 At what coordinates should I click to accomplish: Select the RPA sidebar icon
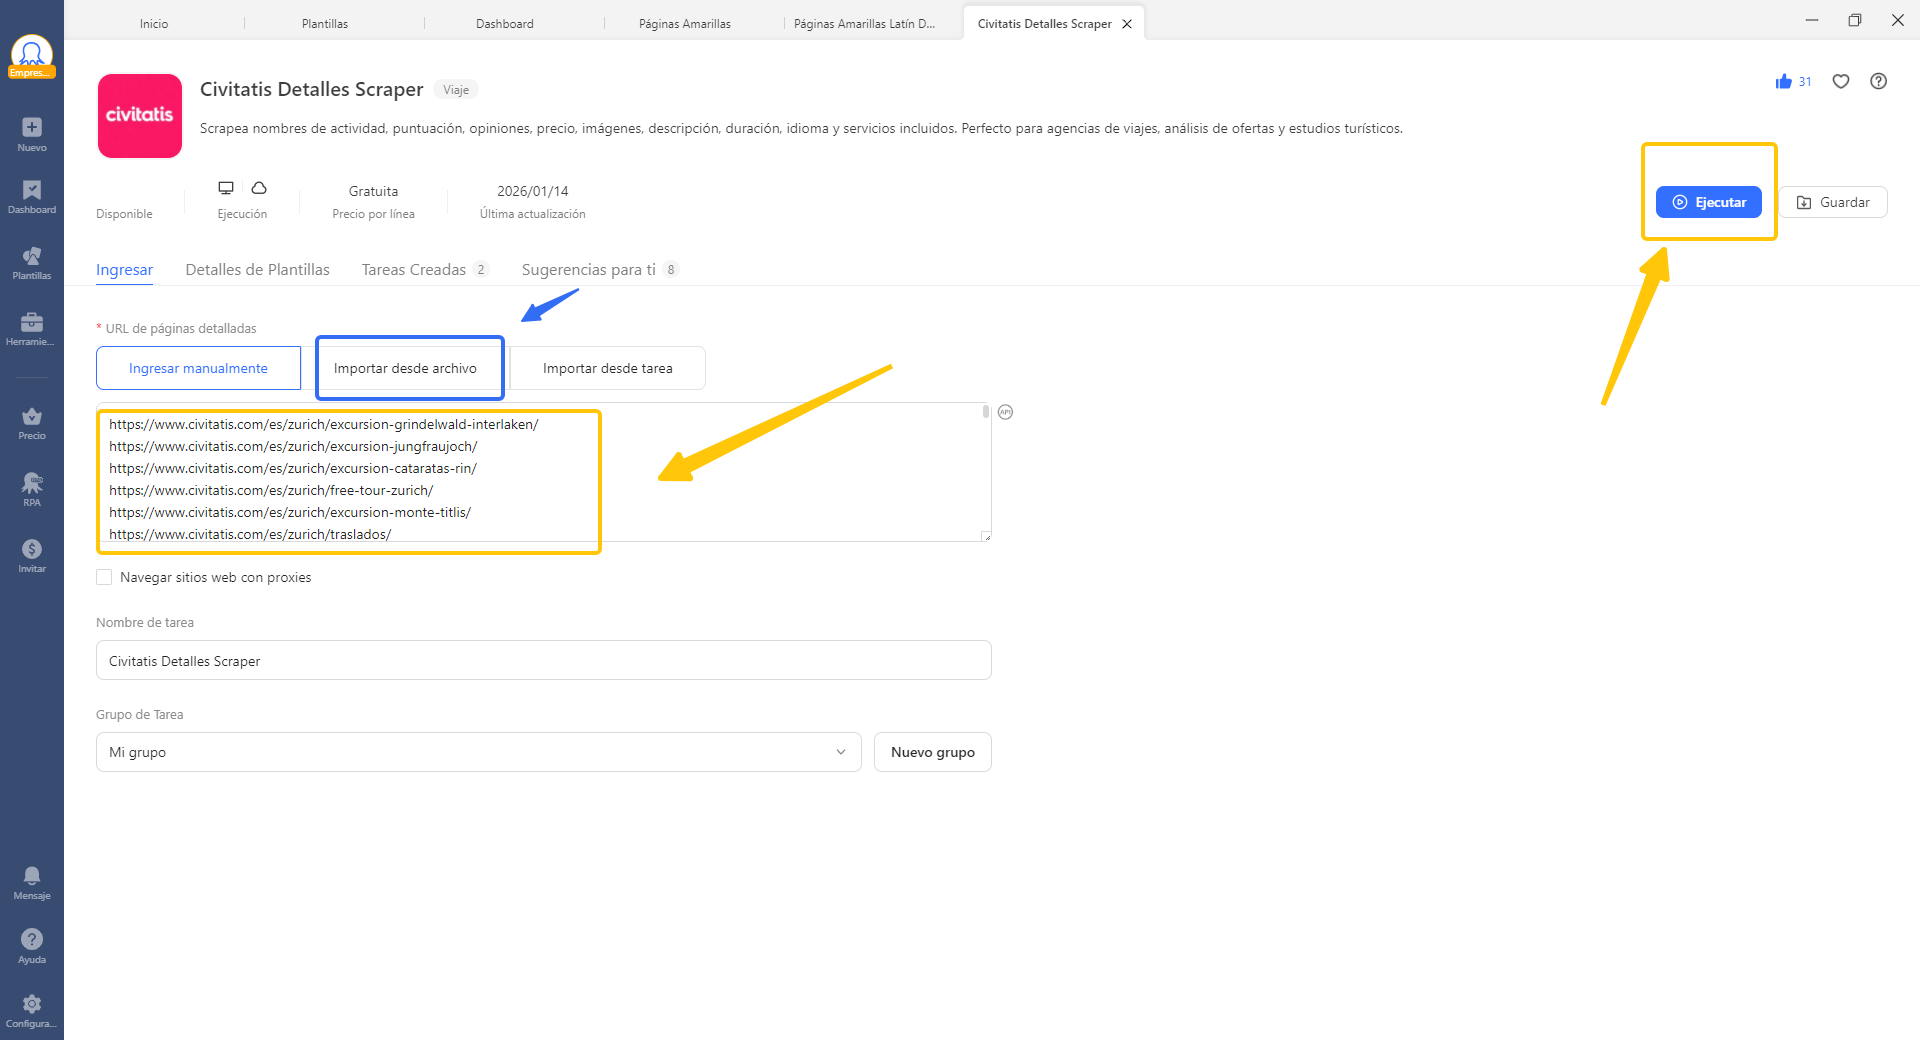31,487
